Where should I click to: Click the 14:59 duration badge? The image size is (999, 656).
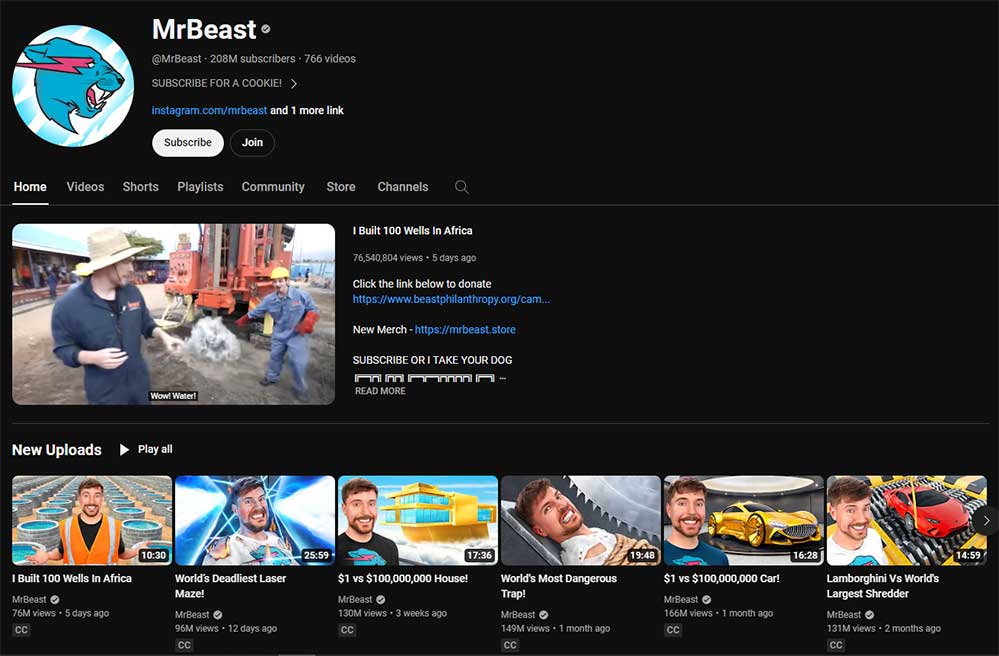[x=968, y=555]
